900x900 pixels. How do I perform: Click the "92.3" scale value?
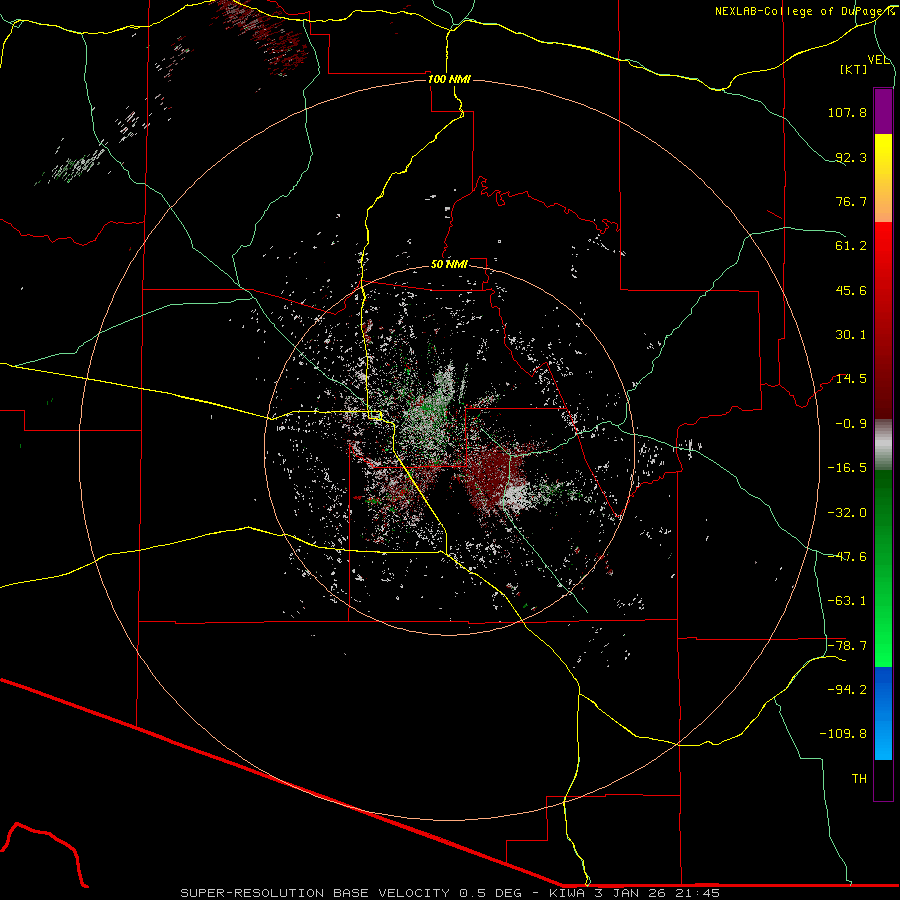[851, 157]
